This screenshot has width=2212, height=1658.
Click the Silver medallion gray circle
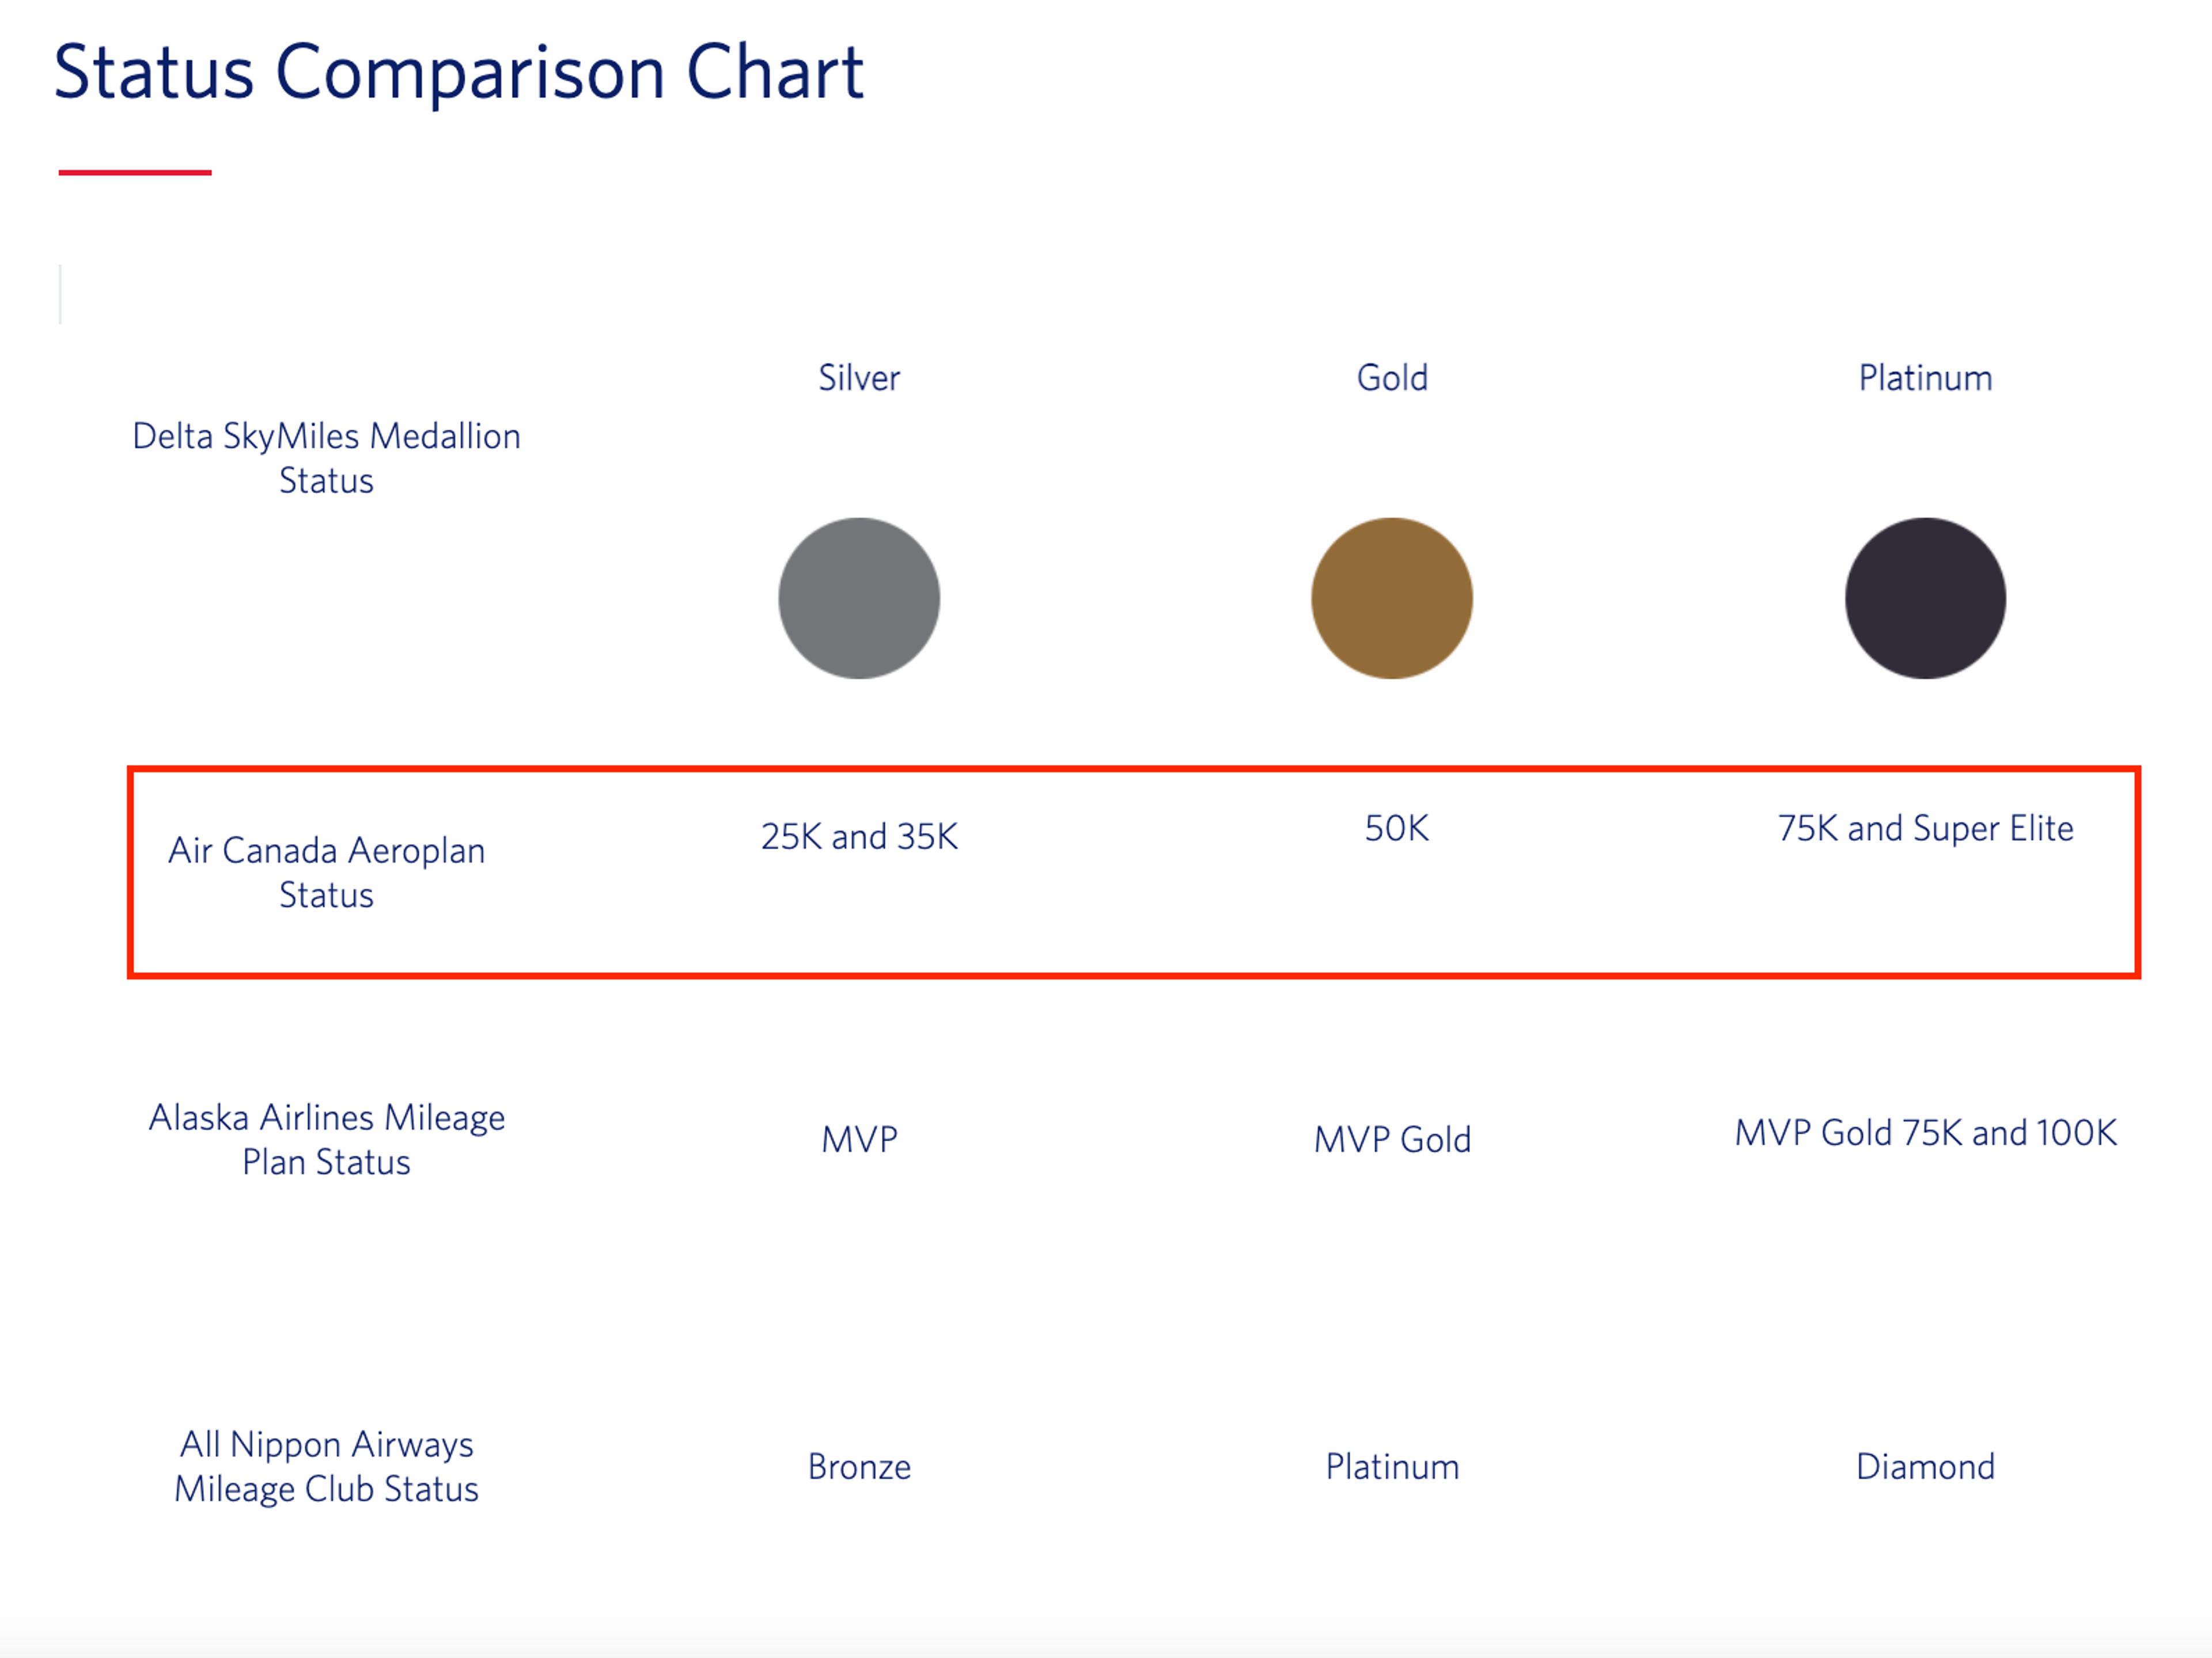coord(859,598)
